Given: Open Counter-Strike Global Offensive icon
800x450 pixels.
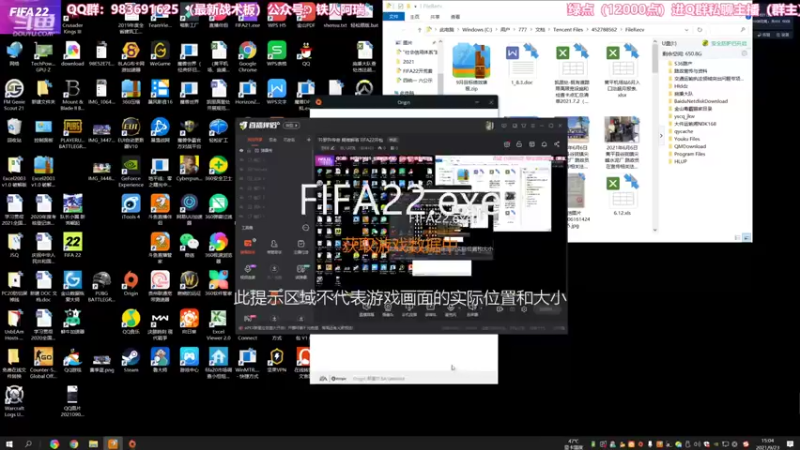Looking at the screenshot, I should pyautogui.click(x=43, y=362).
